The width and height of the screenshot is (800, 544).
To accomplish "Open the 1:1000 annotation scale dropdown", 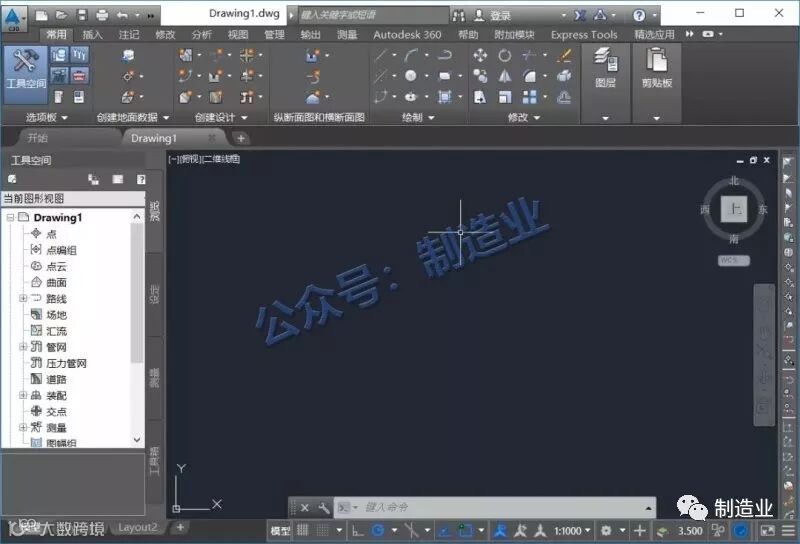I will coord(572,531).
